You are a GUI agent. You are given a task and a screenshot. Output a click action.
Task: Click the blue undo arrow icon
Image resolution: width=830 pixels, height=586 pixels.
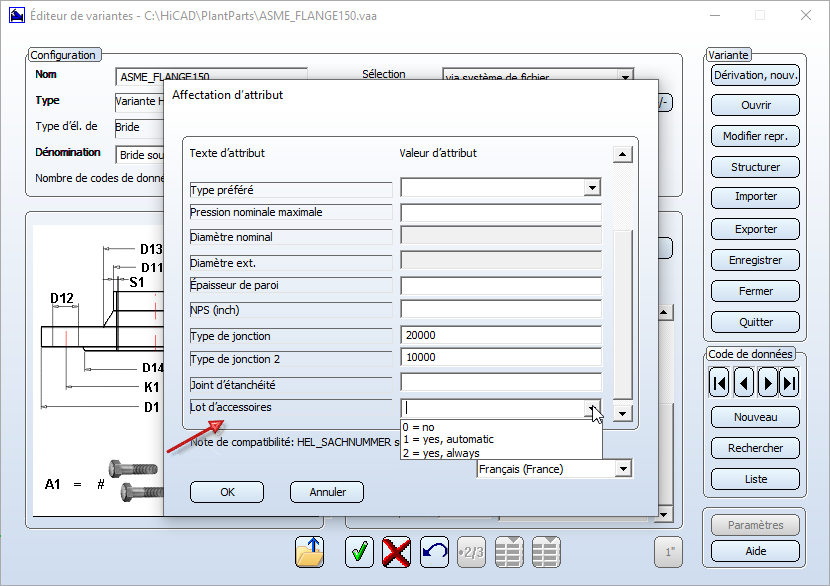pyautogui.click(x=434, y=552)
